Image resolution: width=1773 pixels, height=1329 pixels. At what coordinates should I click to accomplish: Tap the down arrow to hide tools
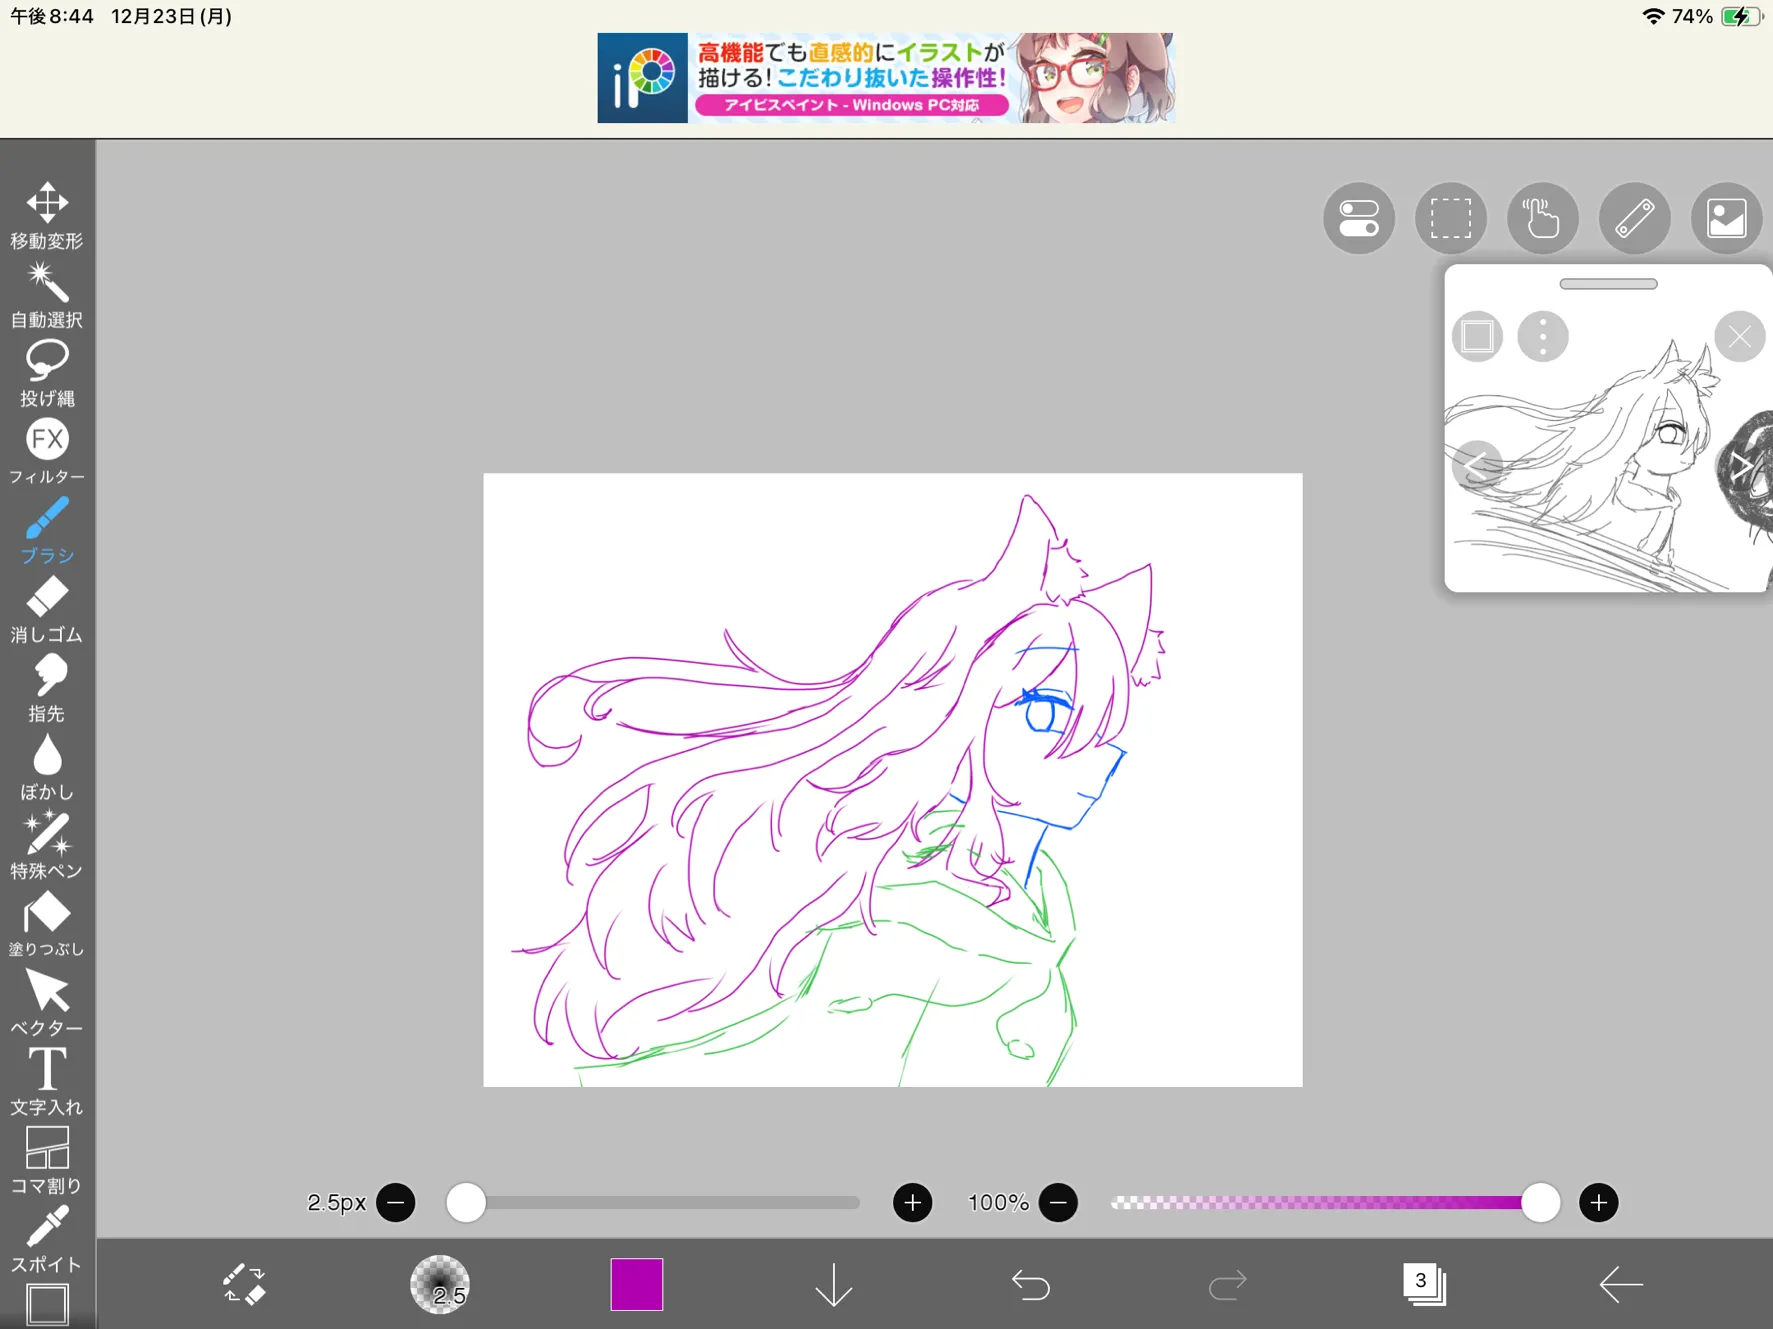[x=833, y=1284]
